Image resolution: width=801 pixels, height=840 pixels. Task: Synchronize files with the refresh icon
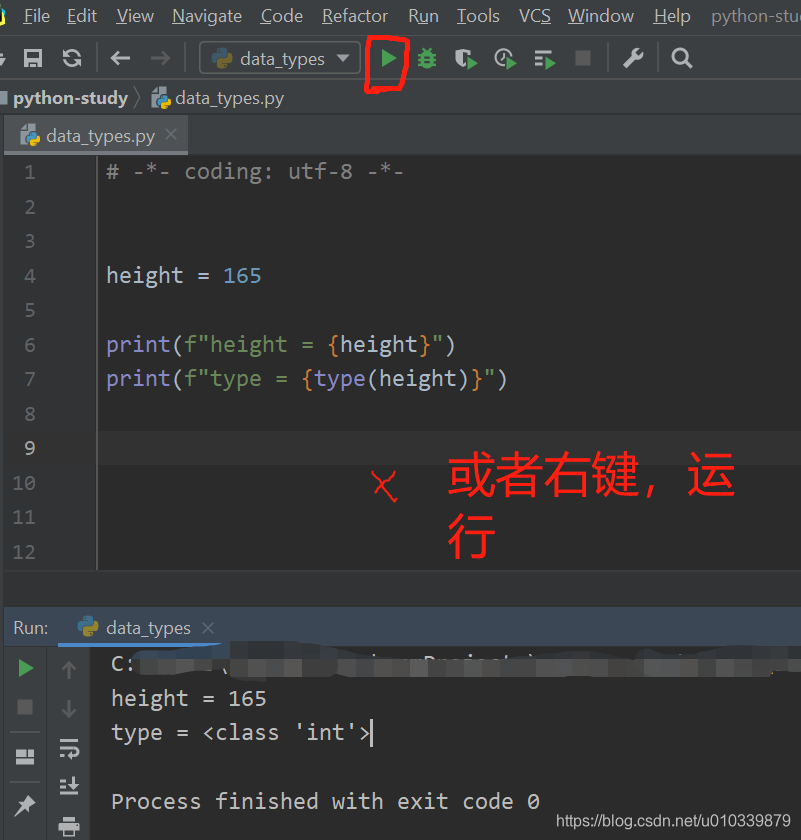click(x=70, y=58)
